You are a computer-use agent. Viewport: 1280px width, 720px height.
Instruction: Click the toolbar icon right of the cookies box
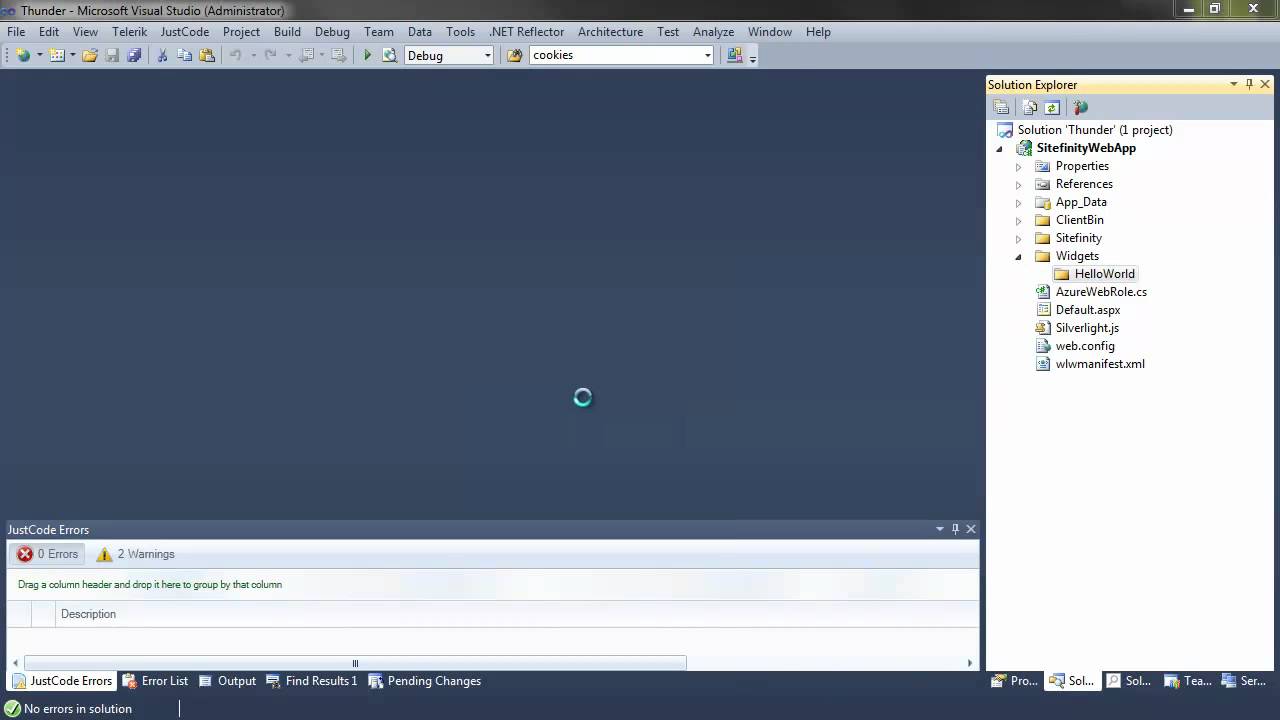click(x=735, y=55)
